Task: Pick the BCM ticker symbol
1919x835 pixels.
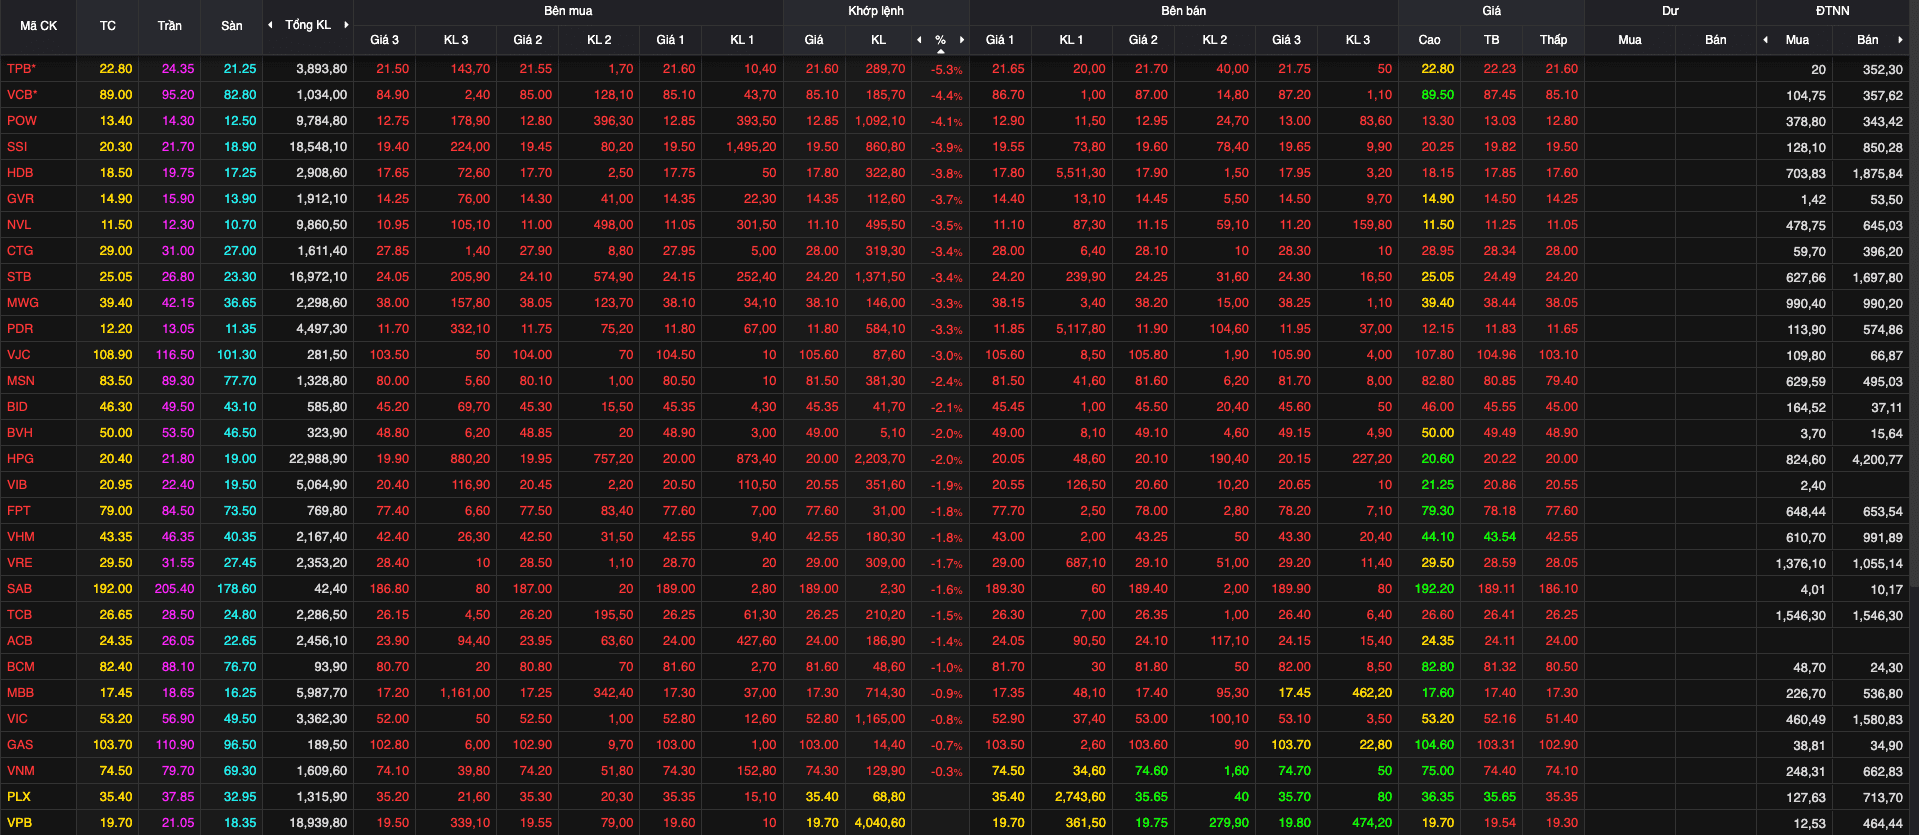Action: coord(20,667)
